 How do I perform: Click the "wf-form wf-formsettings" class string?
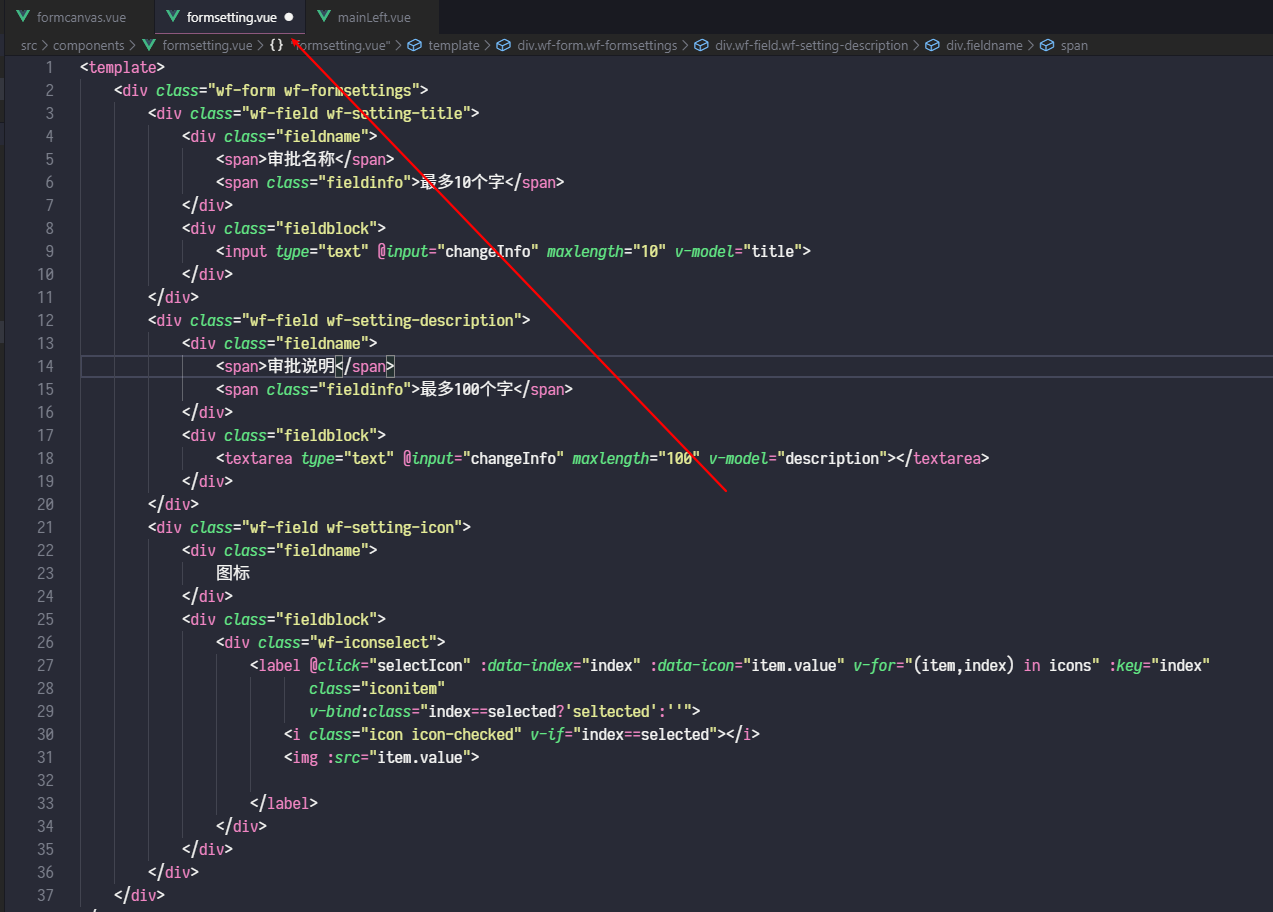coord(314,90)
